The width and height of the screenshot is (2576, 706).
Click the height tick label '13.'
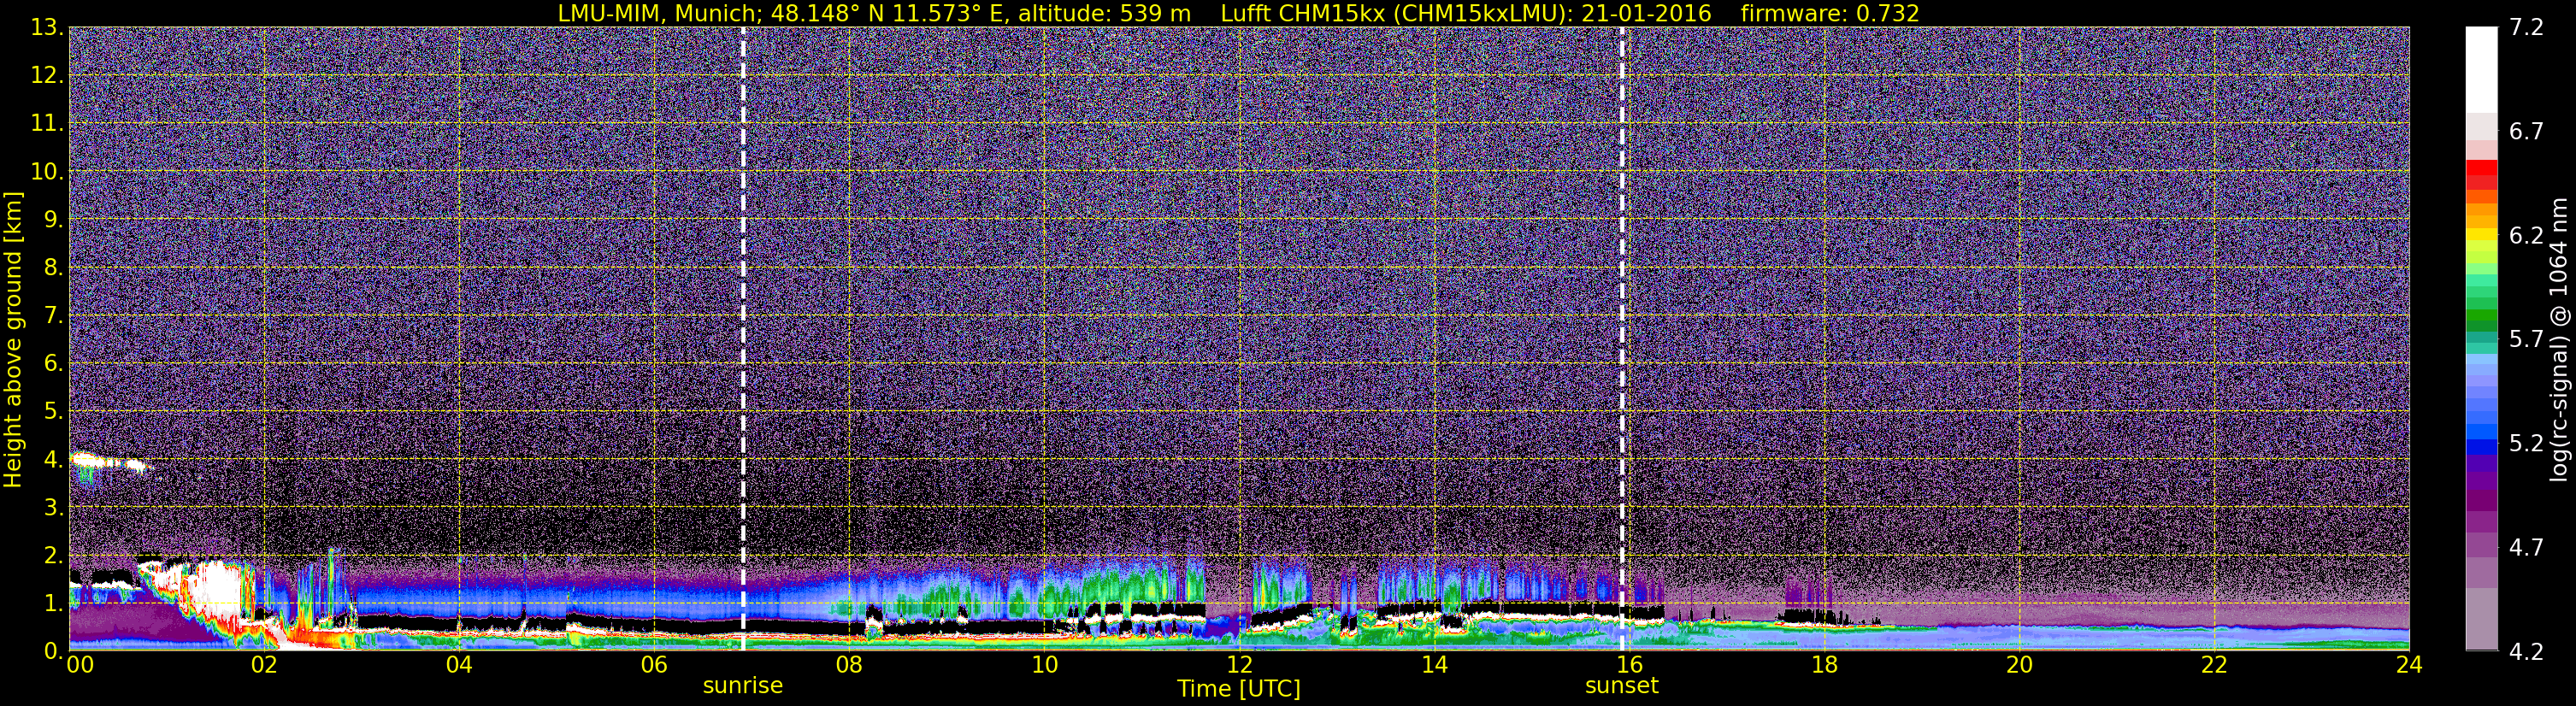(x=46, y=27)
